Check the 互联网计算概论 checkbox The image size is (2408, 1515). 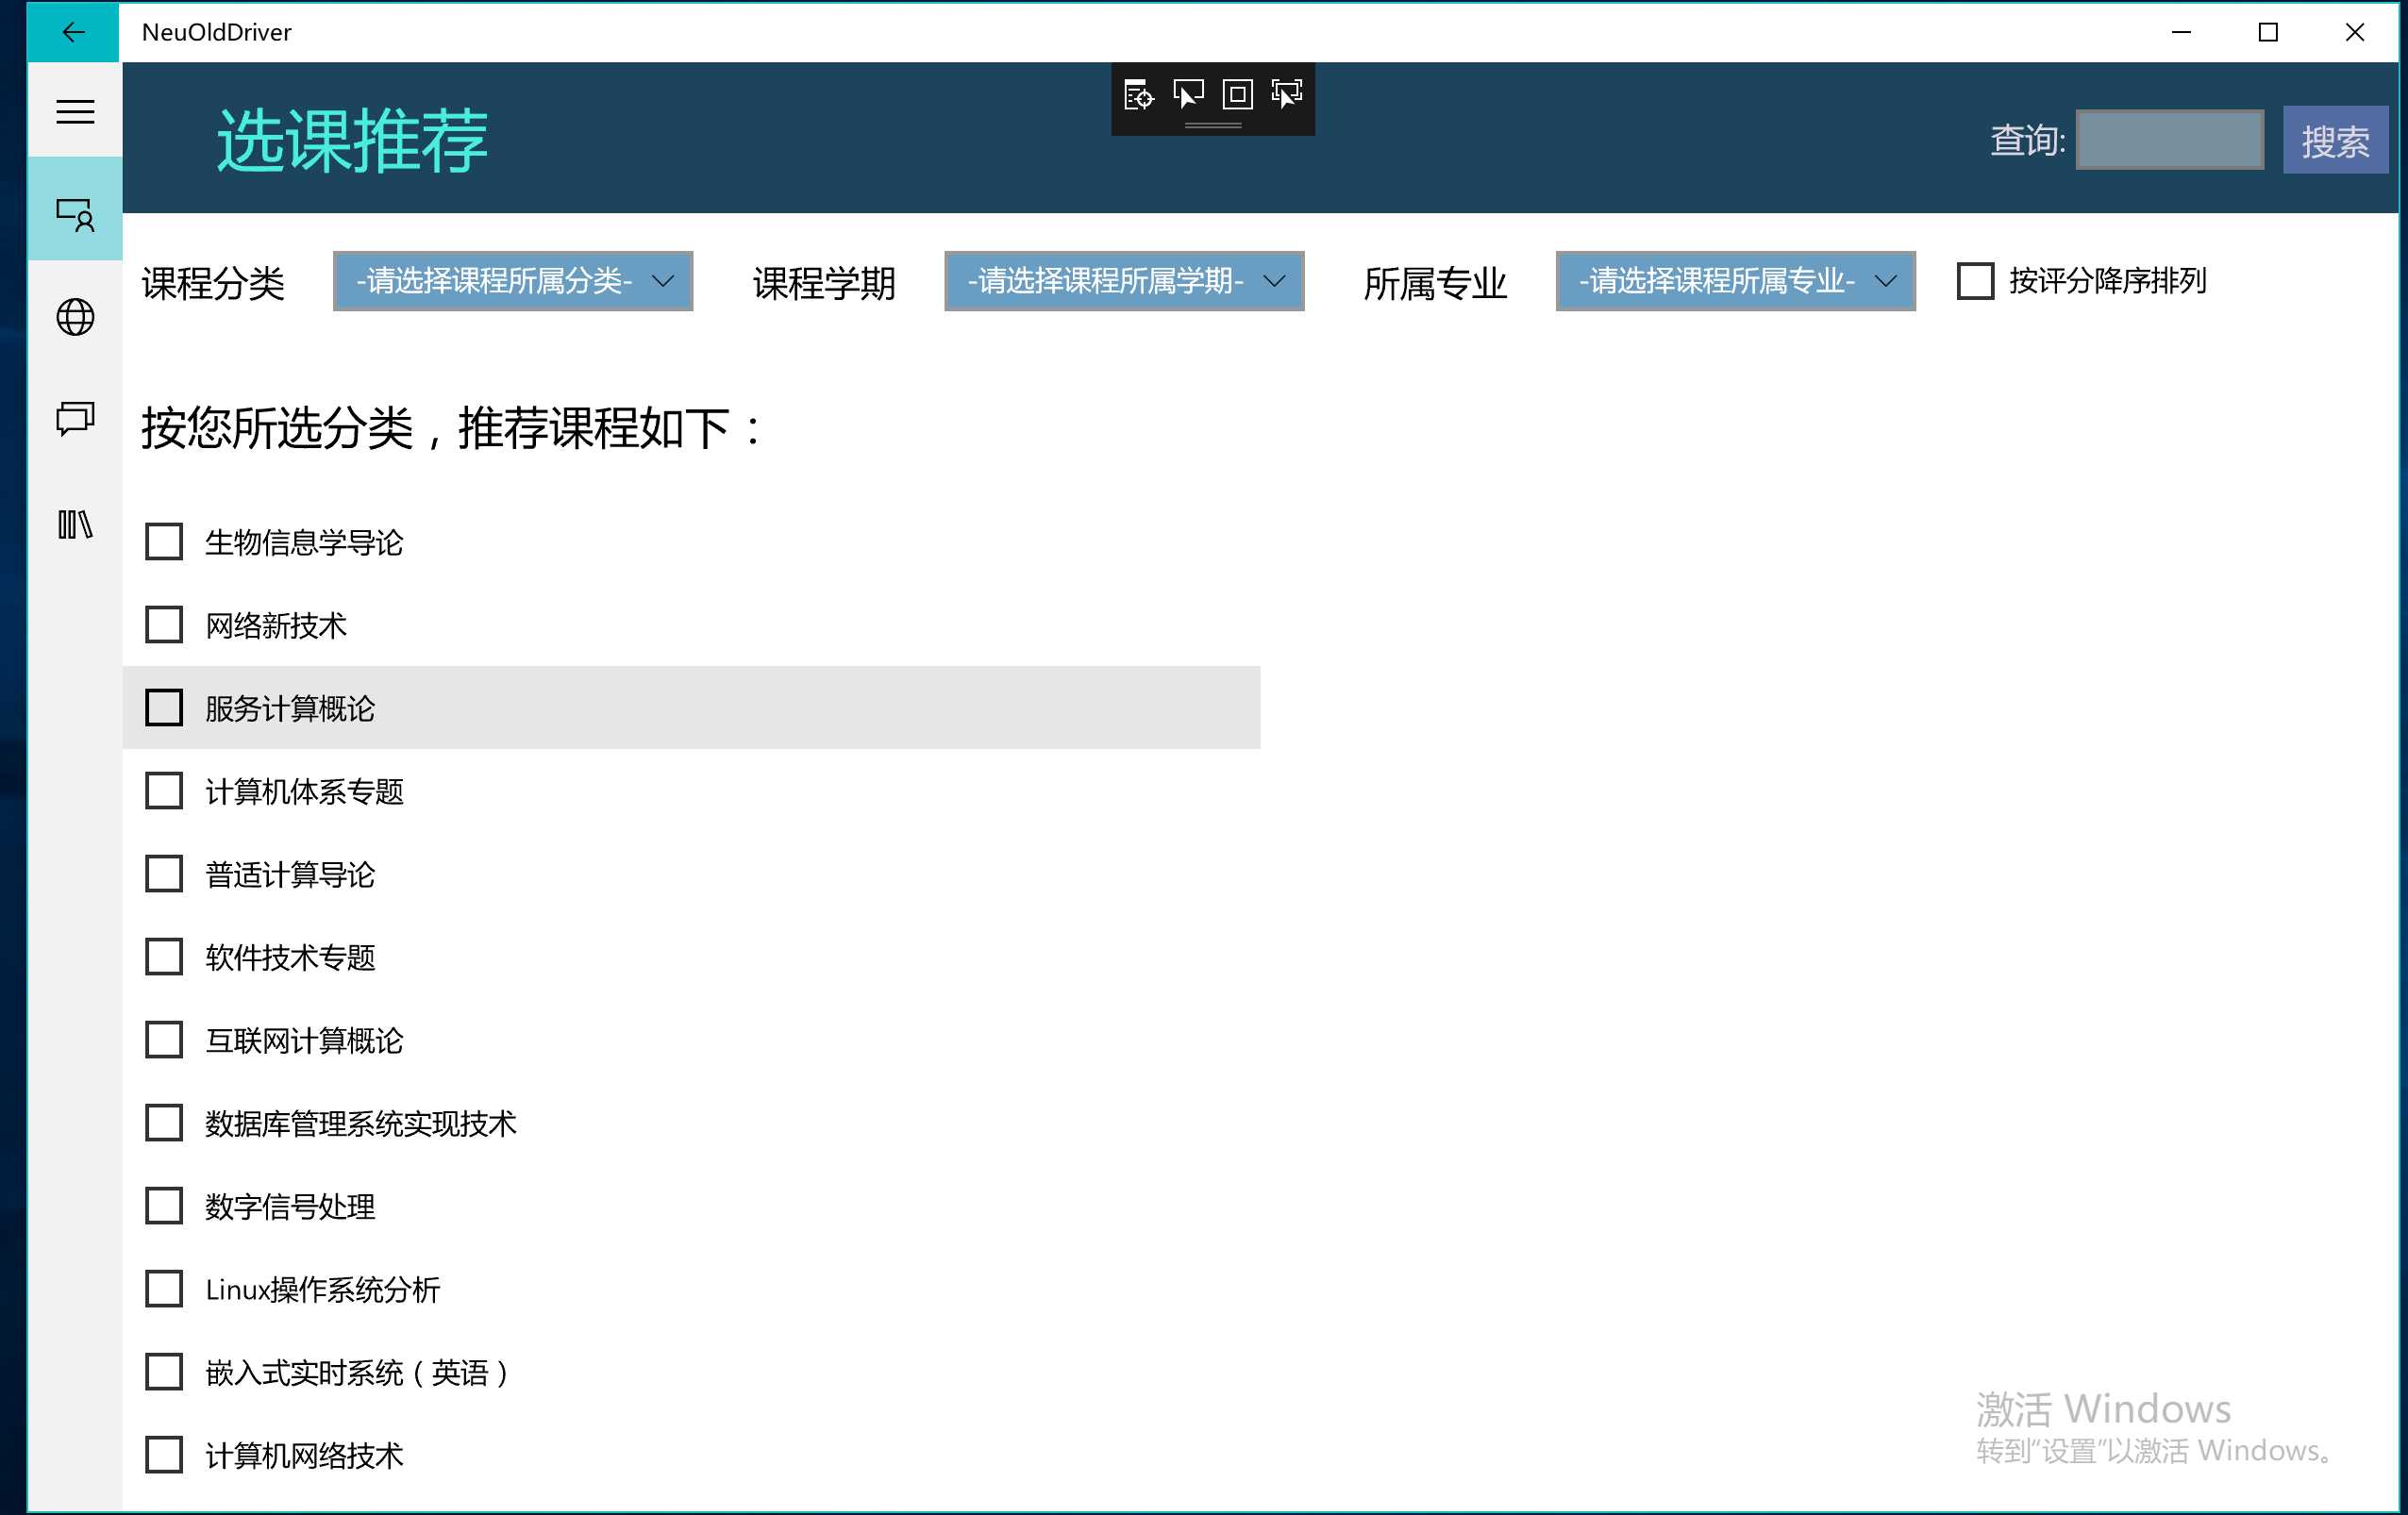(x=164, y=1040)
